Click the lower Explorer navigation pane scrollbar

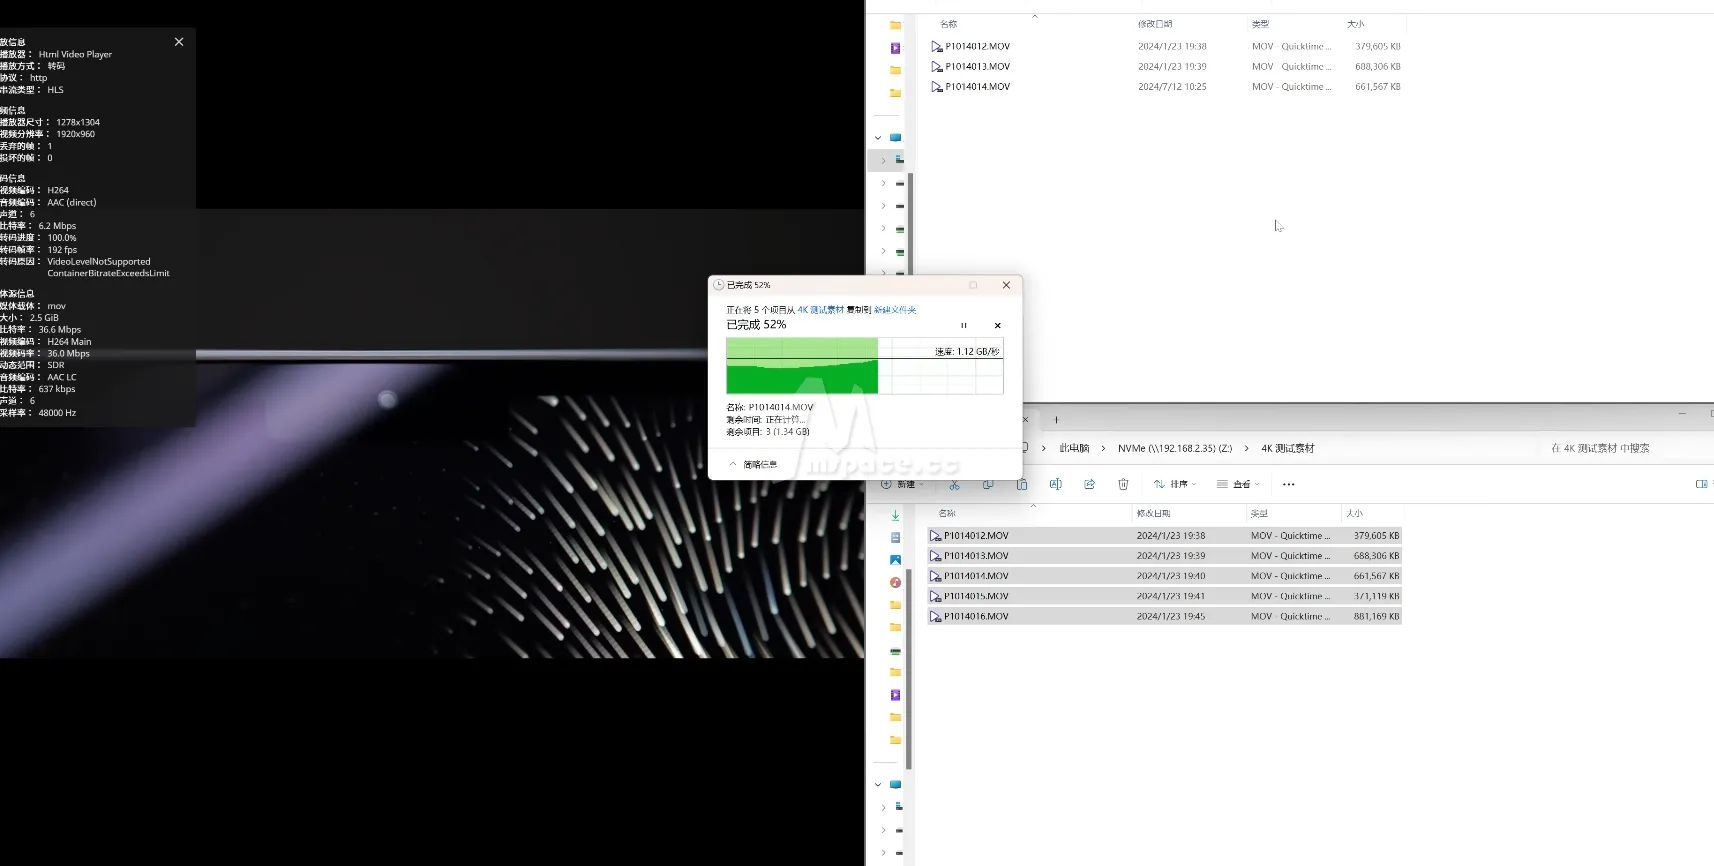pyautogui.click(x=910, y=670)
